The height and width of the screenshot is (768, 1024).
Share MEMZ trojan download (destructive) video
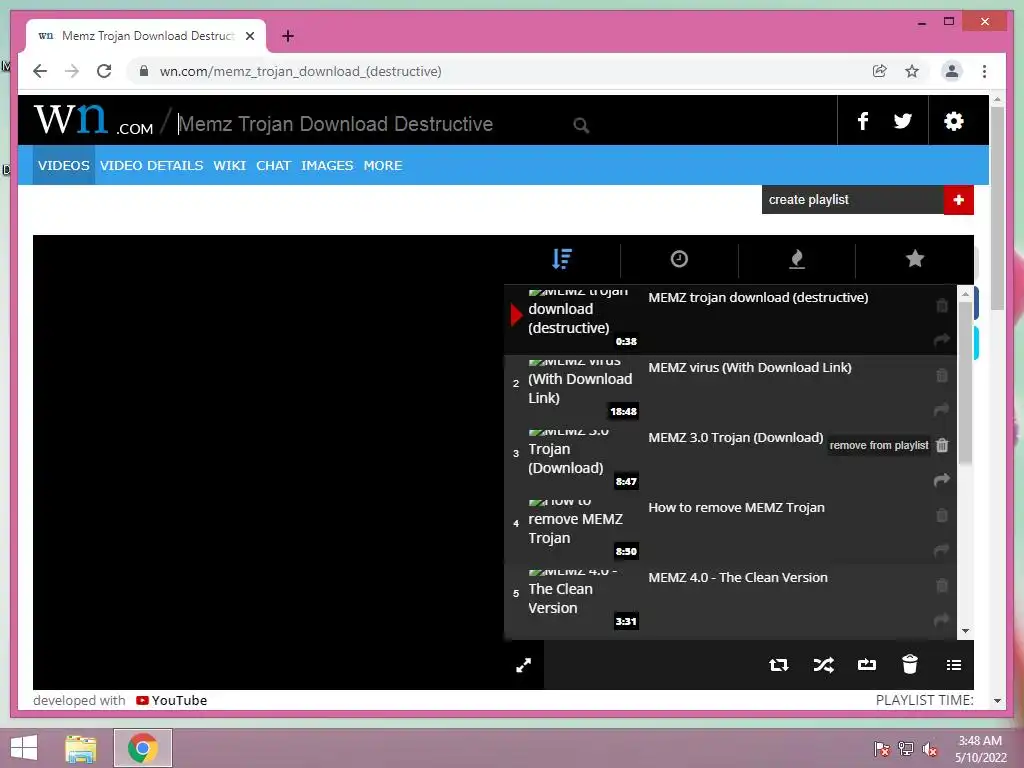[942, 340]
